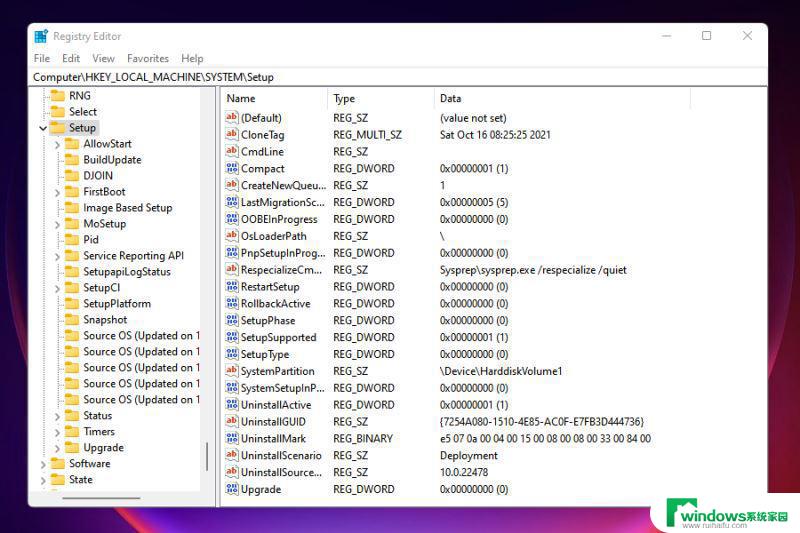Expand the Timers key
This screenshot has height=533, width=800.
pos(57,433)
